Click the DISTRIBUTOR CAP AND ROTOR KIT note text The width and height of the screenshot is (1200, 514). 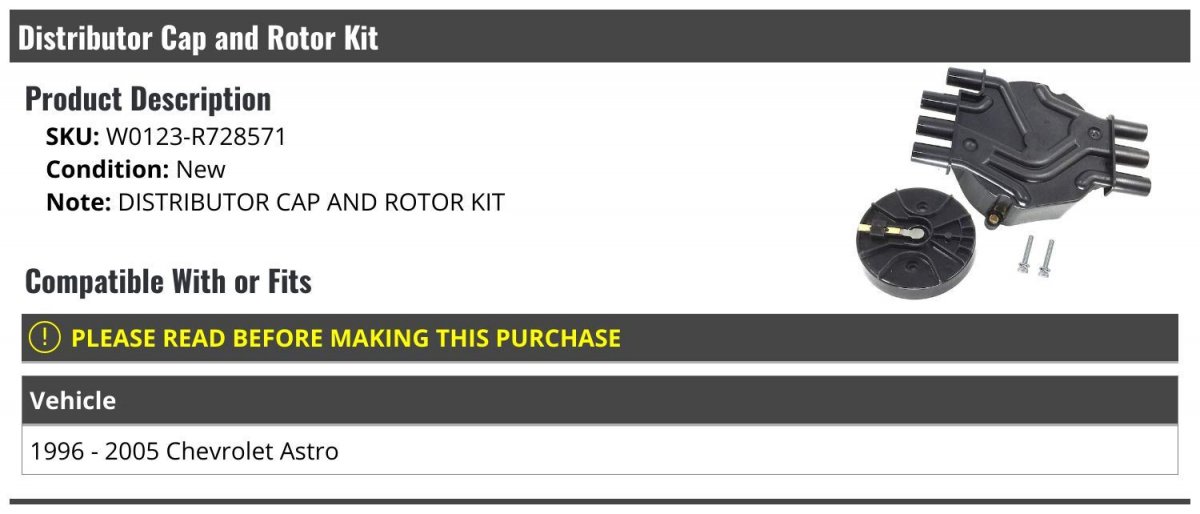coord(311,202)
